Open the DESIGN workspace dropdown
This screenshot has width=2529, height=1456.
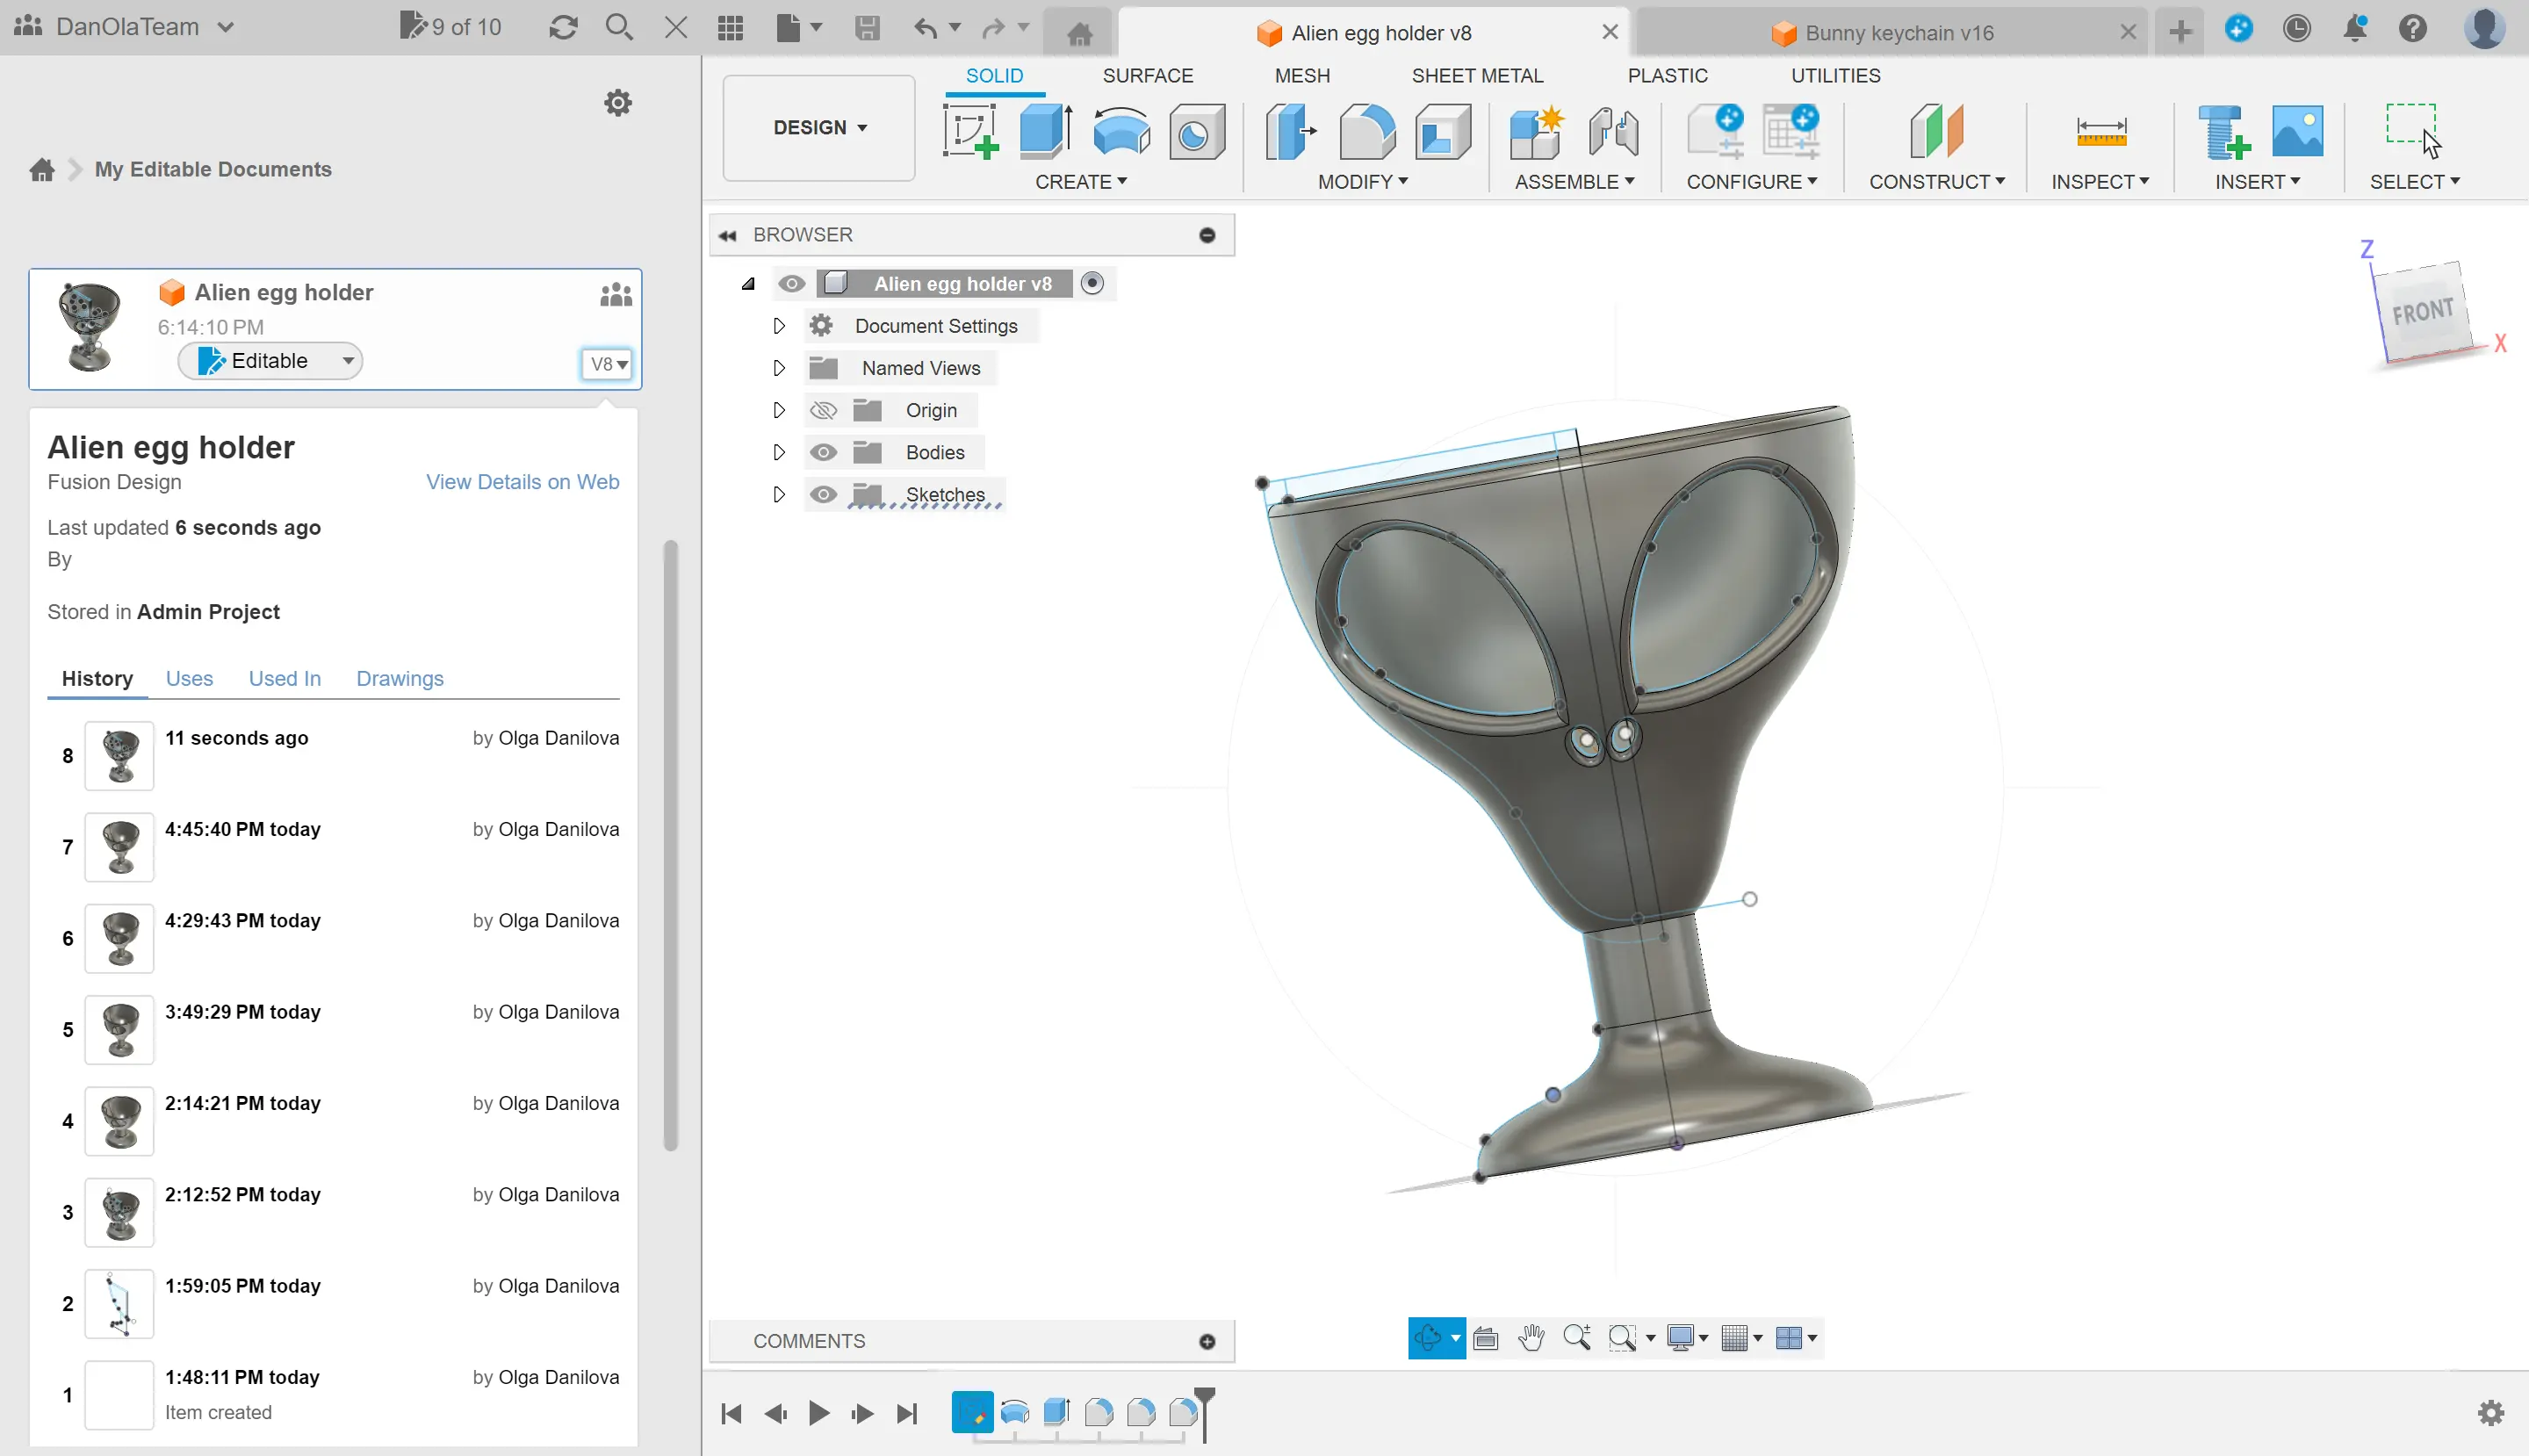[819, 127]
